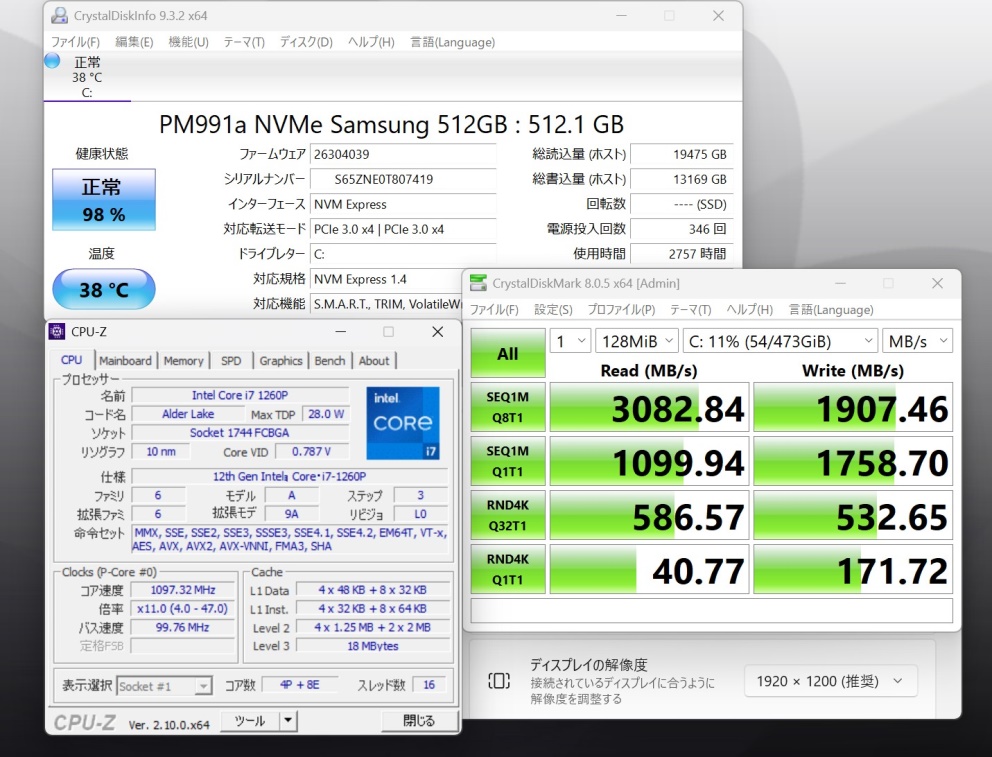Open ヘルプ(H) menu in CrystalDiskInfo
This screenshot has width=992, height=757.
[371, 42]
